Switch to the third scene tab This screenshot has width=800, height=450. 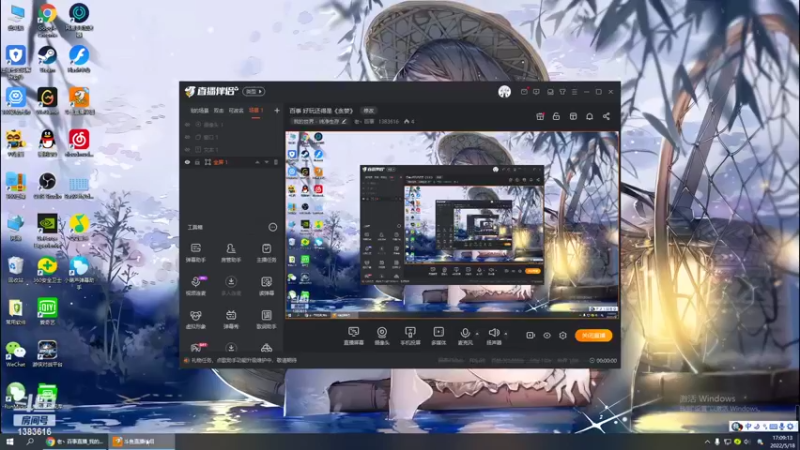point(236,111)
